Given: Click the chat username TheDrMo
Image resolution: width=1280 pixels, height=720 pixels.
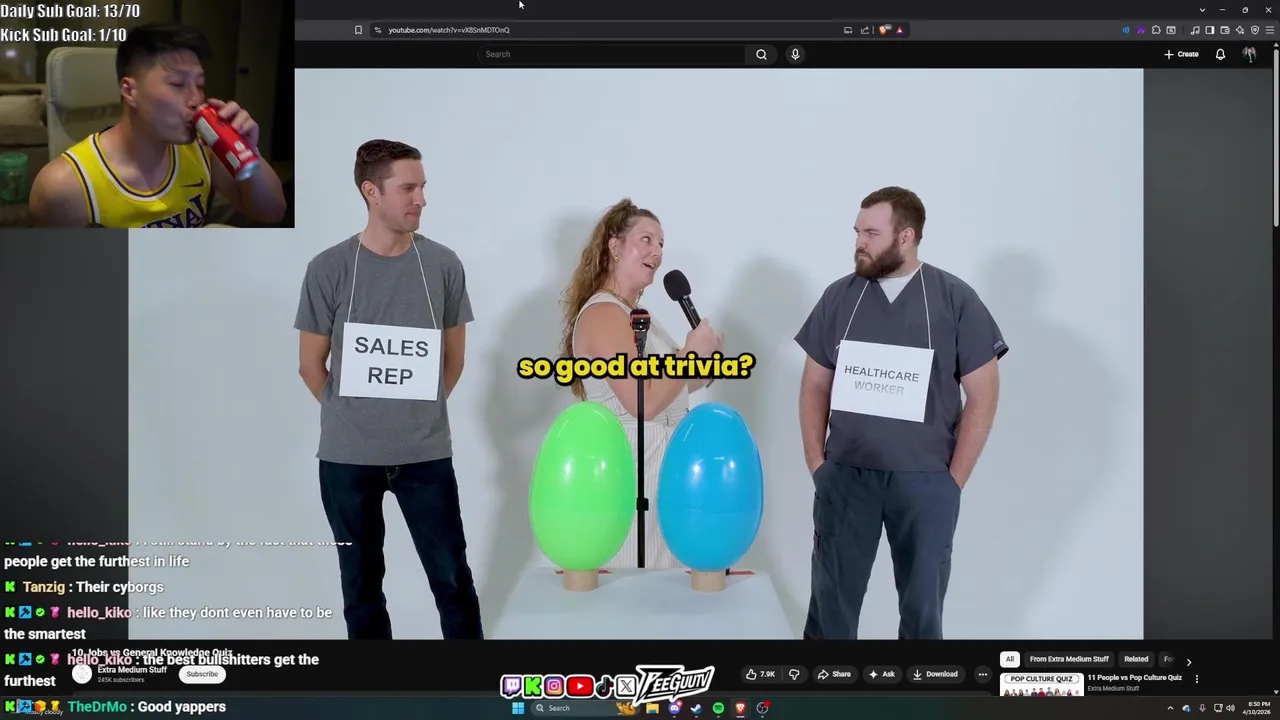Looking at the screenshot, I should tap(97, 706).
